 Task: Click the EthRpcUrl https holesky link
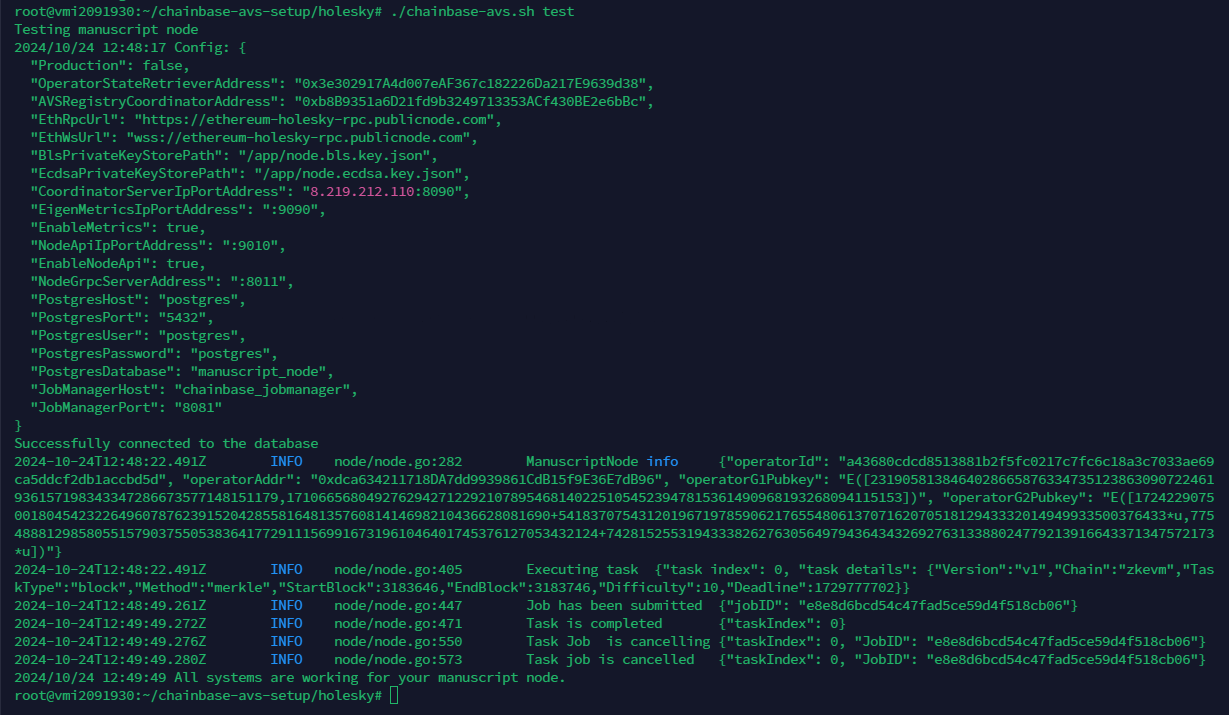click(x=314, y=119)
